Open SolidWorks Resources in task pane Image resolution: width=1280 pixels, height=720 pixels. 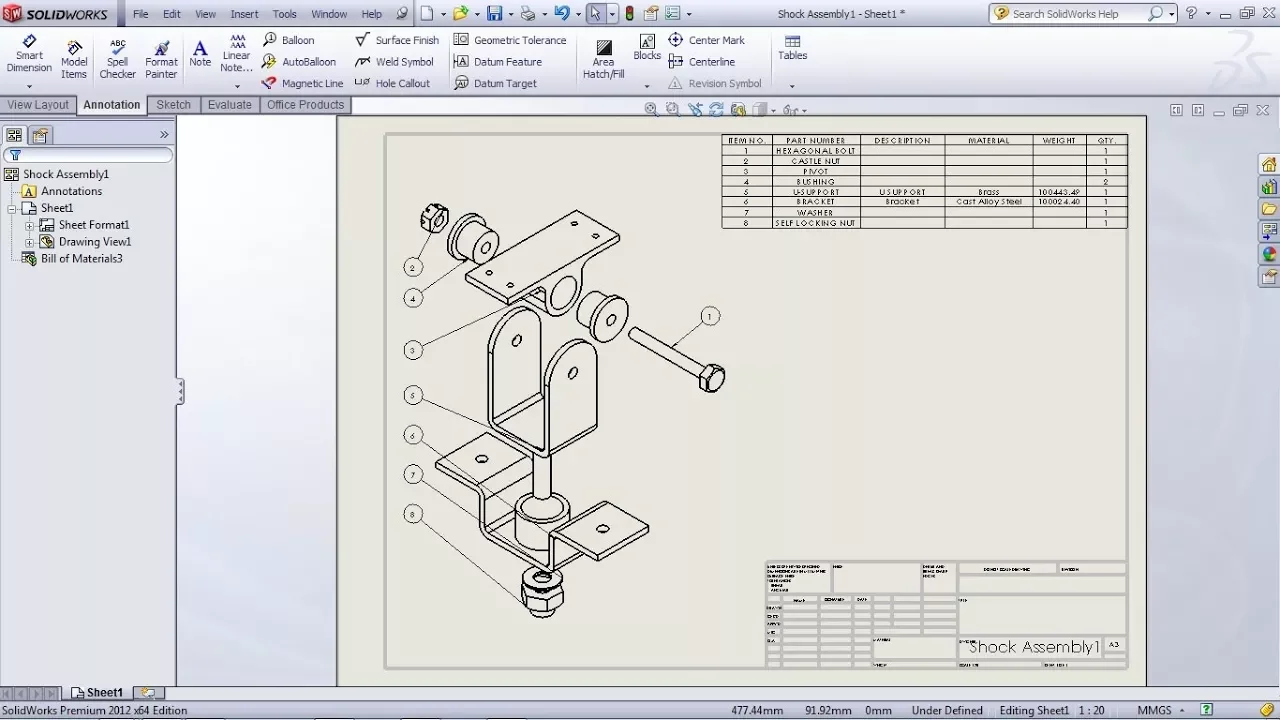pos(1269,165)
